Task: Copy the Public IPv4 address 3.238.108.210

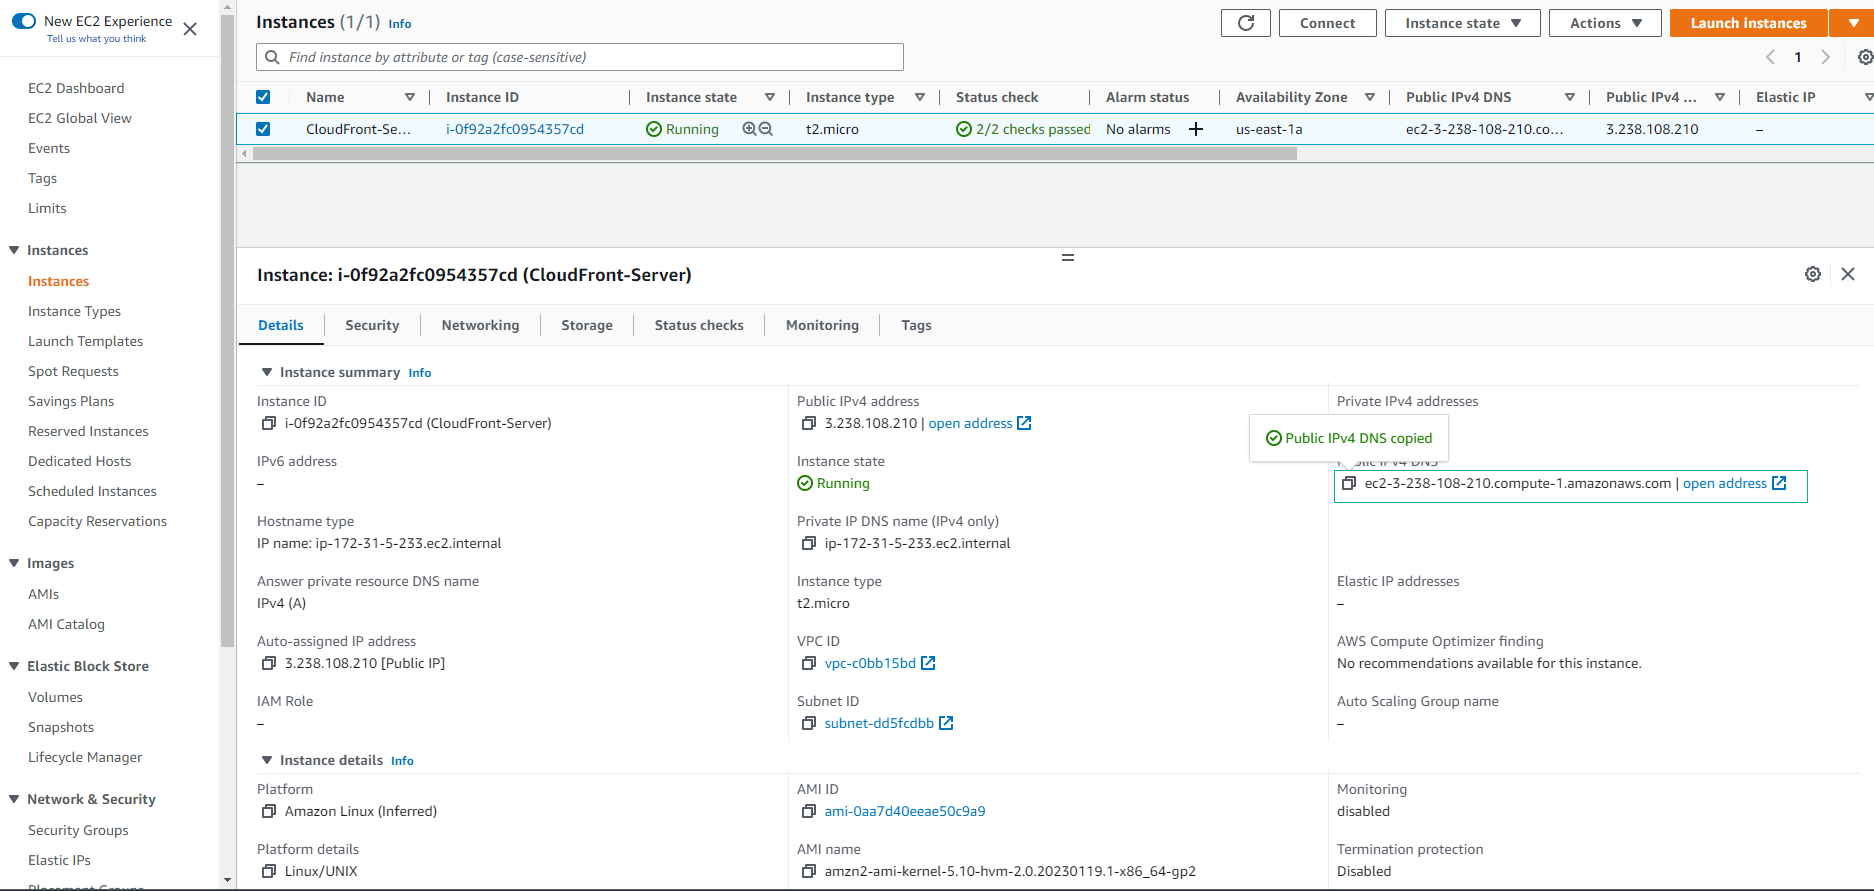Action: click(808, 423)
